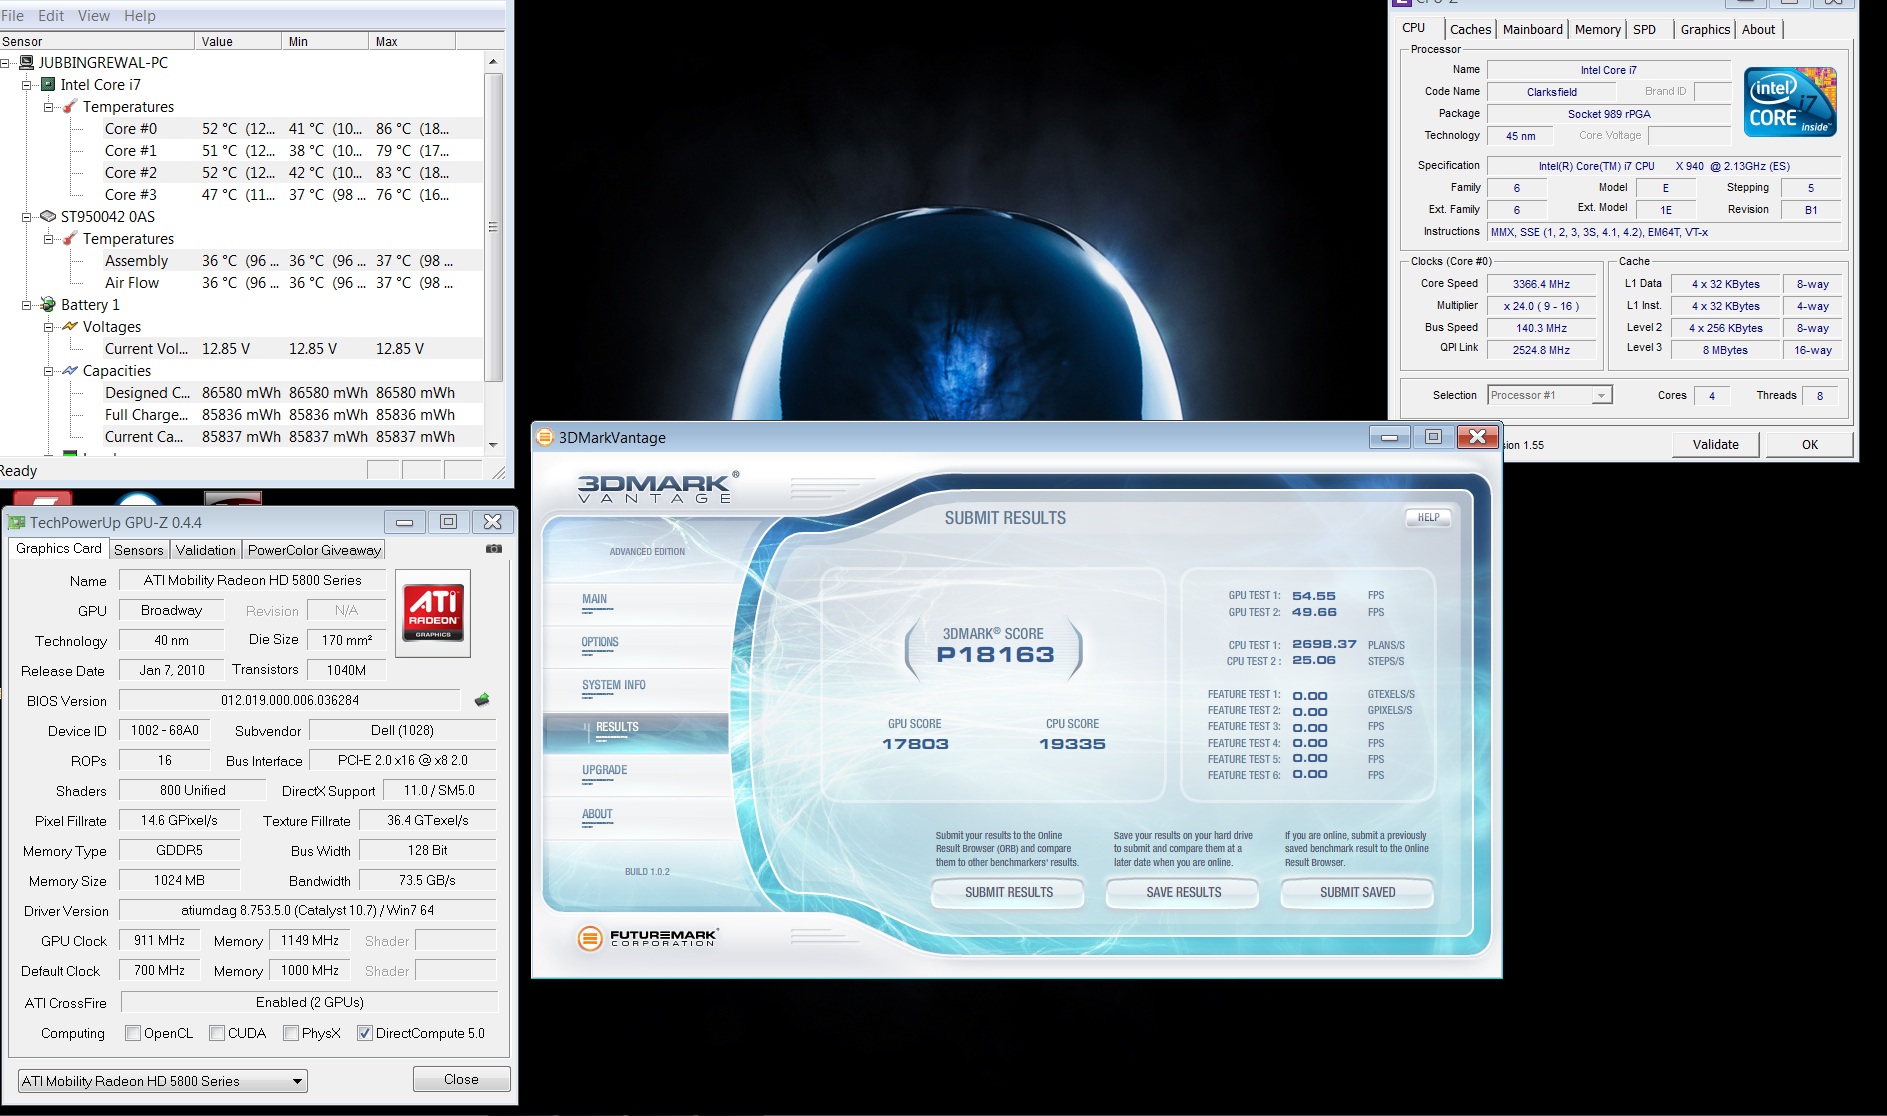Collapse the Voltages node
Viewport: 1887px width, 1116px height.
pos(49,327)
